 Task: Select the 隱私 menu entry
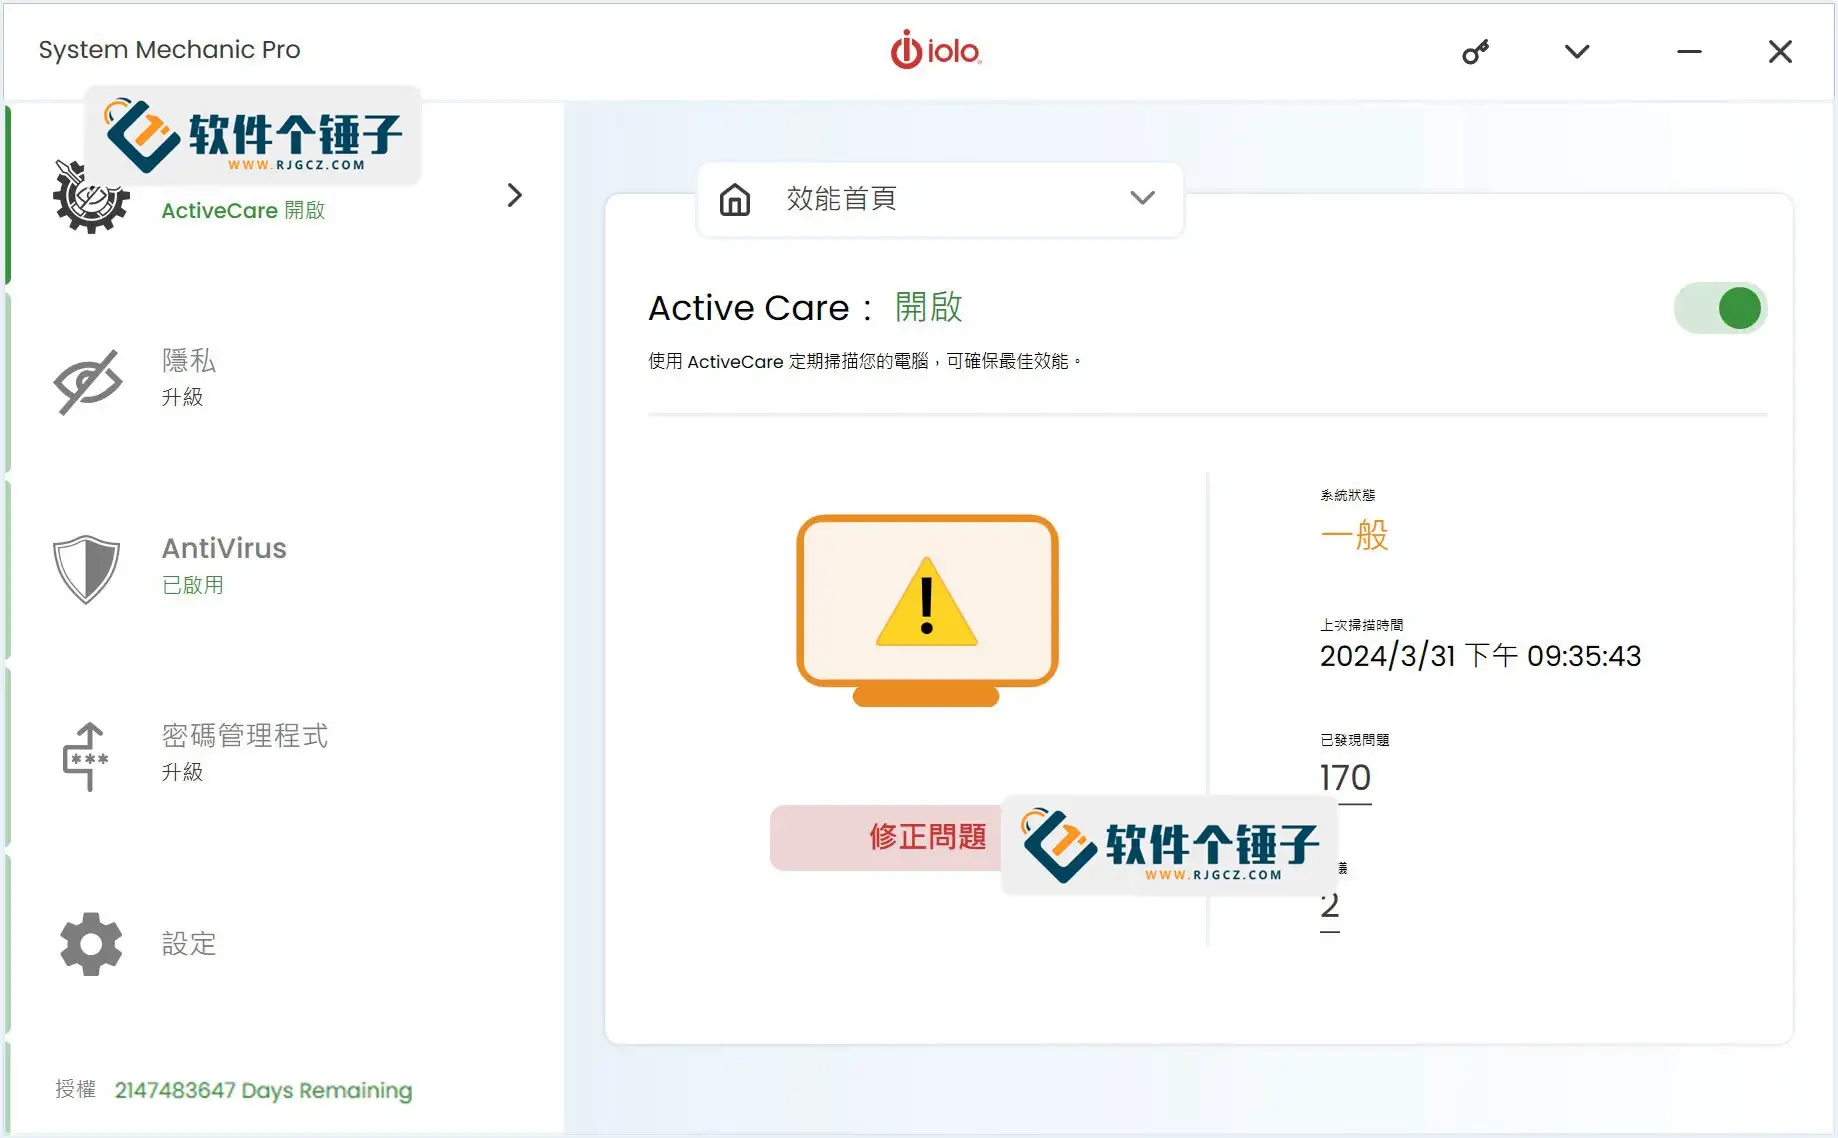click(x=188, y=361)
